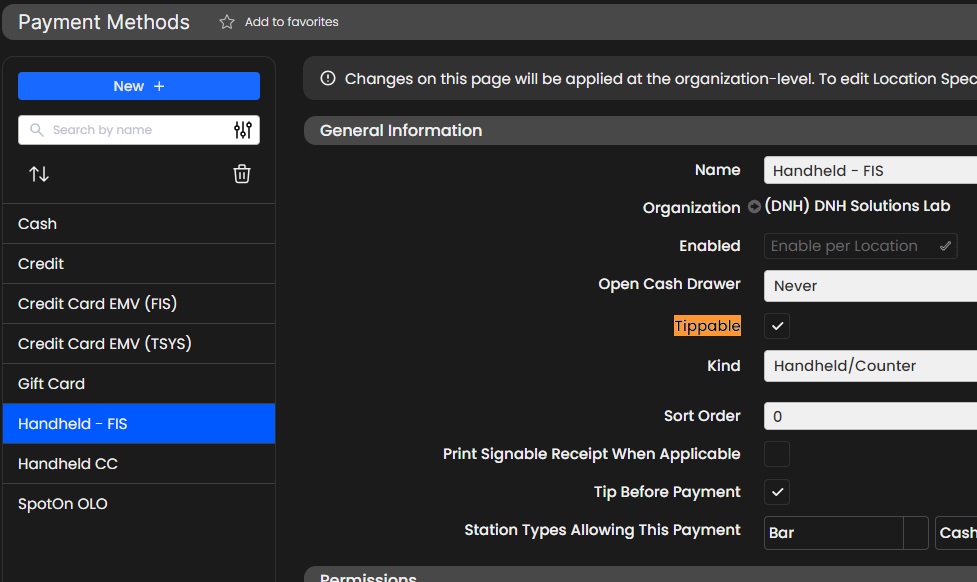Uncheck Tip Before Payment checkbox
Viewport: 977px width, 582px height.
coord(777,492)
